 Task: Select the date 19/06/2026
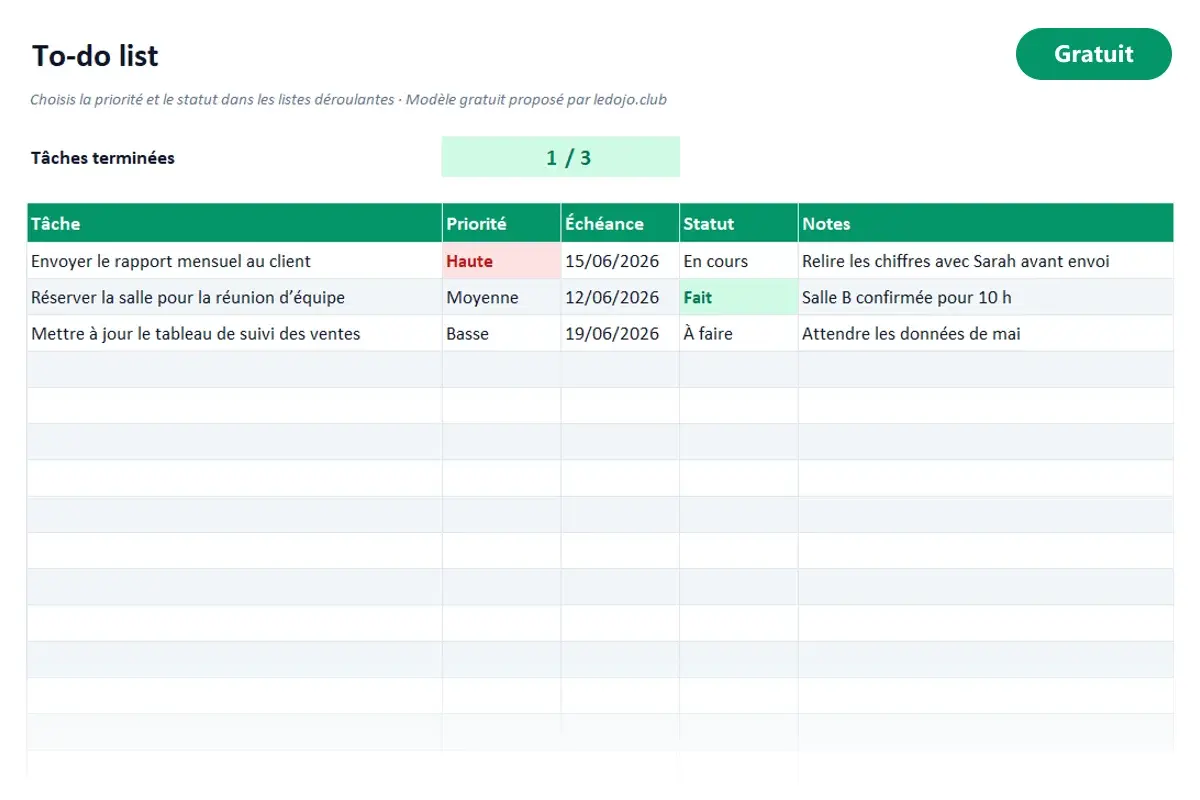pyautogui.click(x=620, y=333)
